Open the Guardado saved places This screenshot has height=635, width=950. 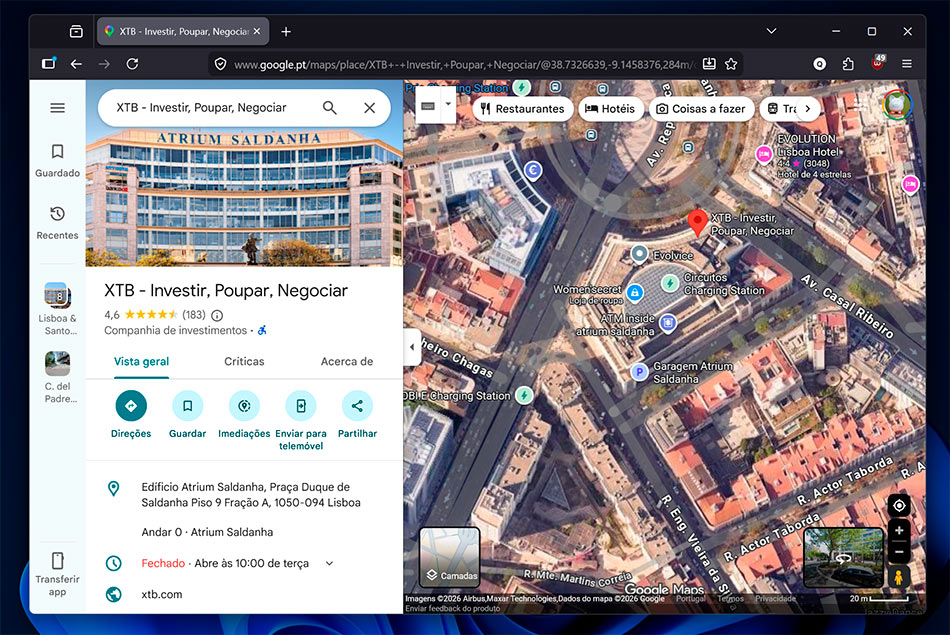tap(58, 160)
